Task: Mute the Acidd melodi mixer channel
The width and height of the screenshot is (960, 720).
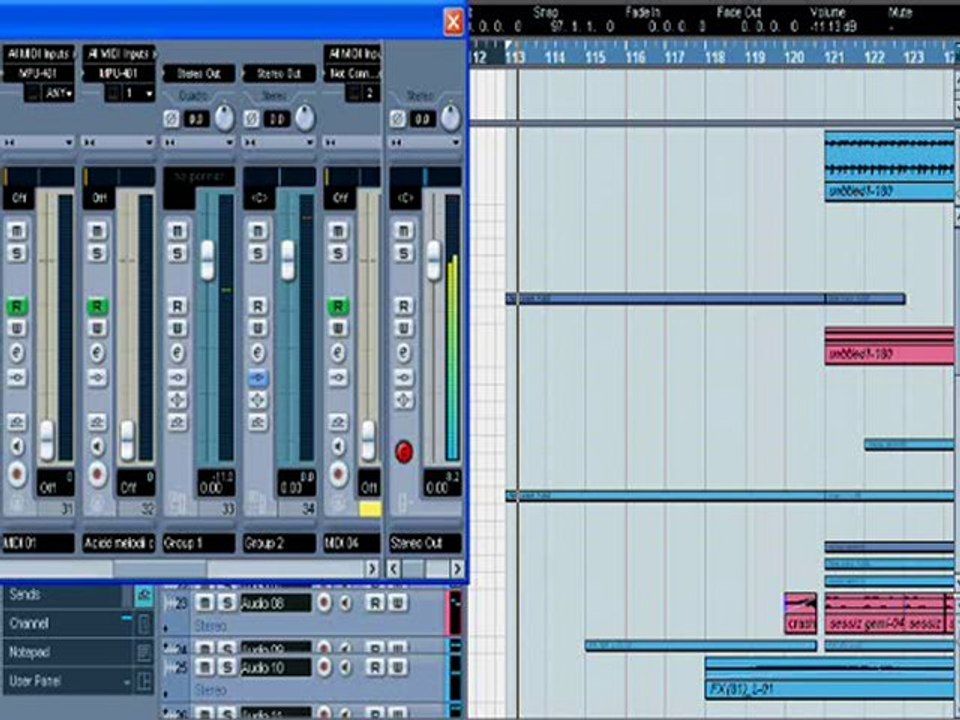Action: click(x=97, y=231)
